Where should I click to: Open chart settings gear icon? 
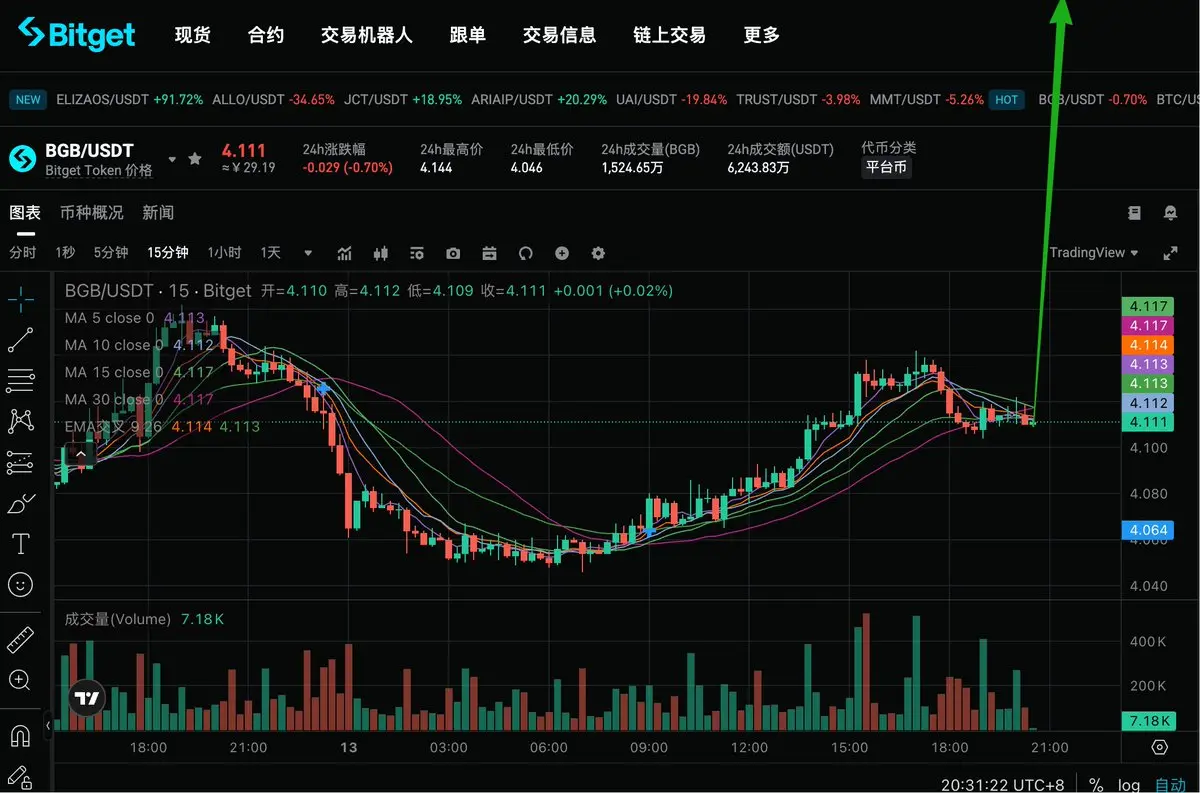click(598, 253)
